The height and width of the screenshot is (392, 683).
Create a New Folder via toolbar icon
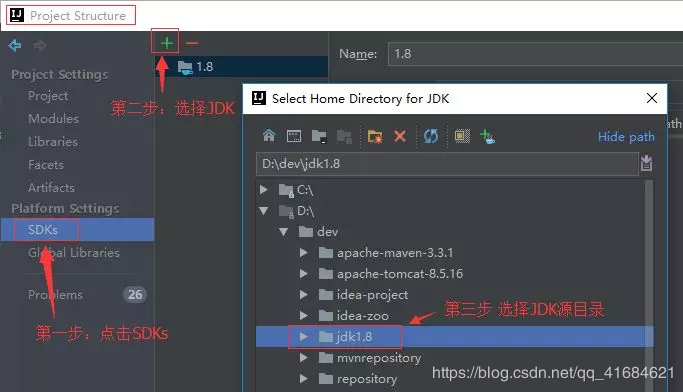375,137
